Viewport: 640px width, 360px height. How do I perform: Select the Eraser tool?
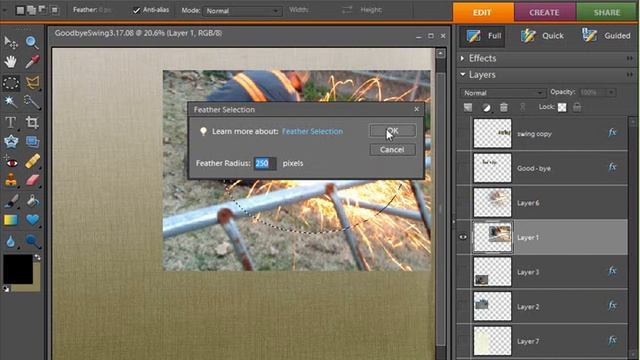click(x=32, y=180)
